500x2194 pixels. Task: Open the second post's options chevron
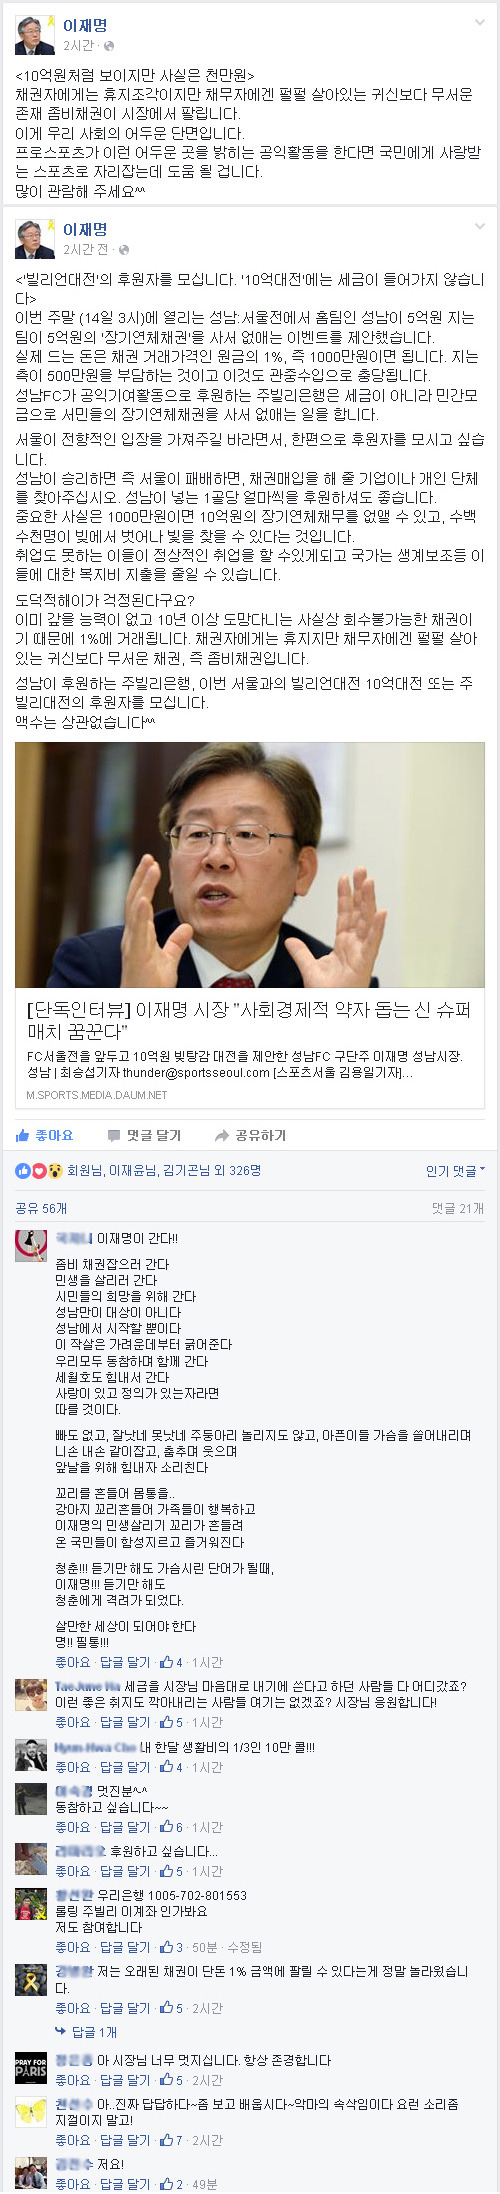[x=481, y=228]
